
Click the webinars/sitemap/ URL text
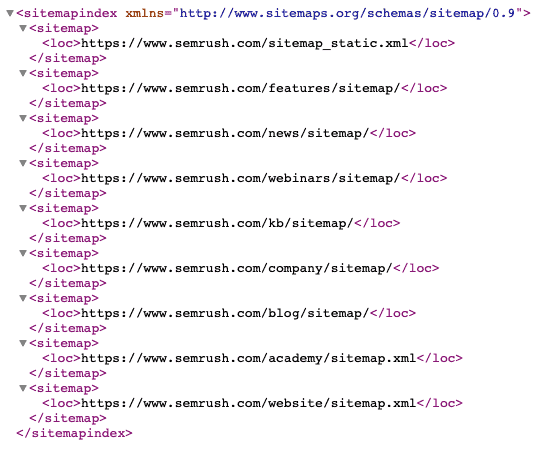coord(241,178)
